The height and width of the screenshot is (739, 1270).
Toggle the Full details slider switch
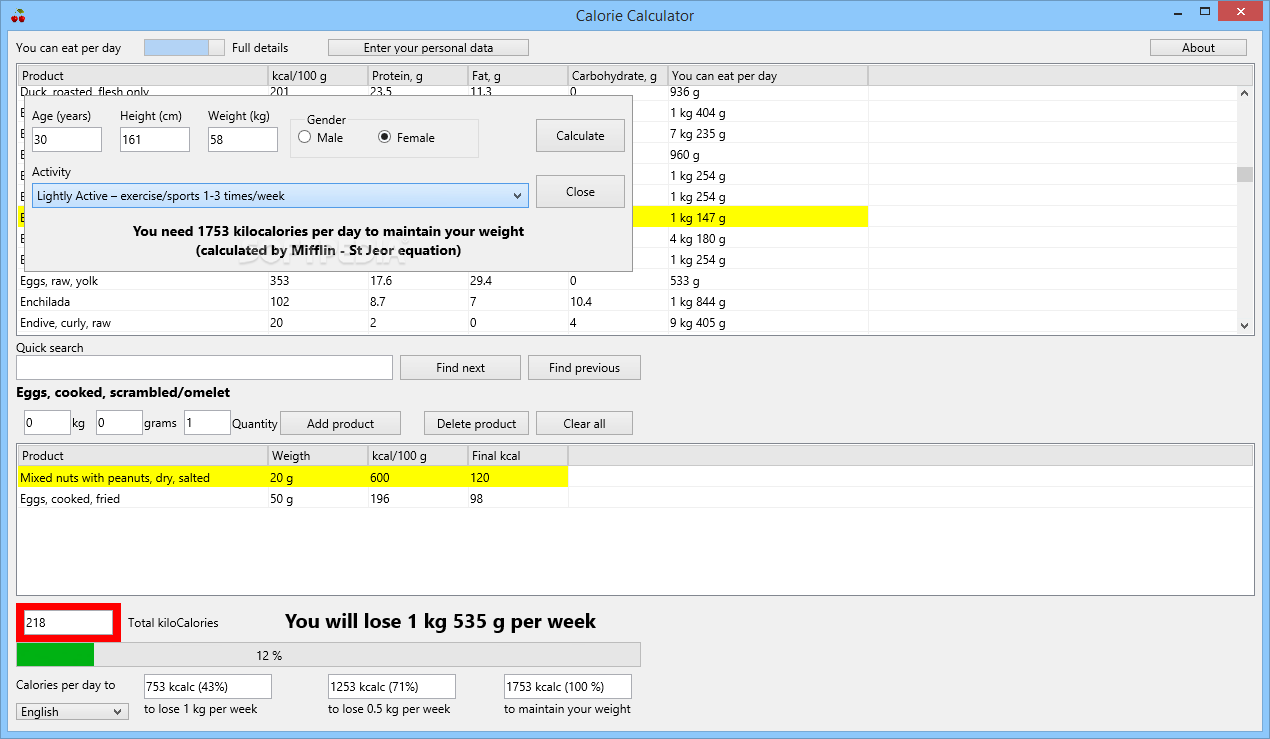pos(184,47)
